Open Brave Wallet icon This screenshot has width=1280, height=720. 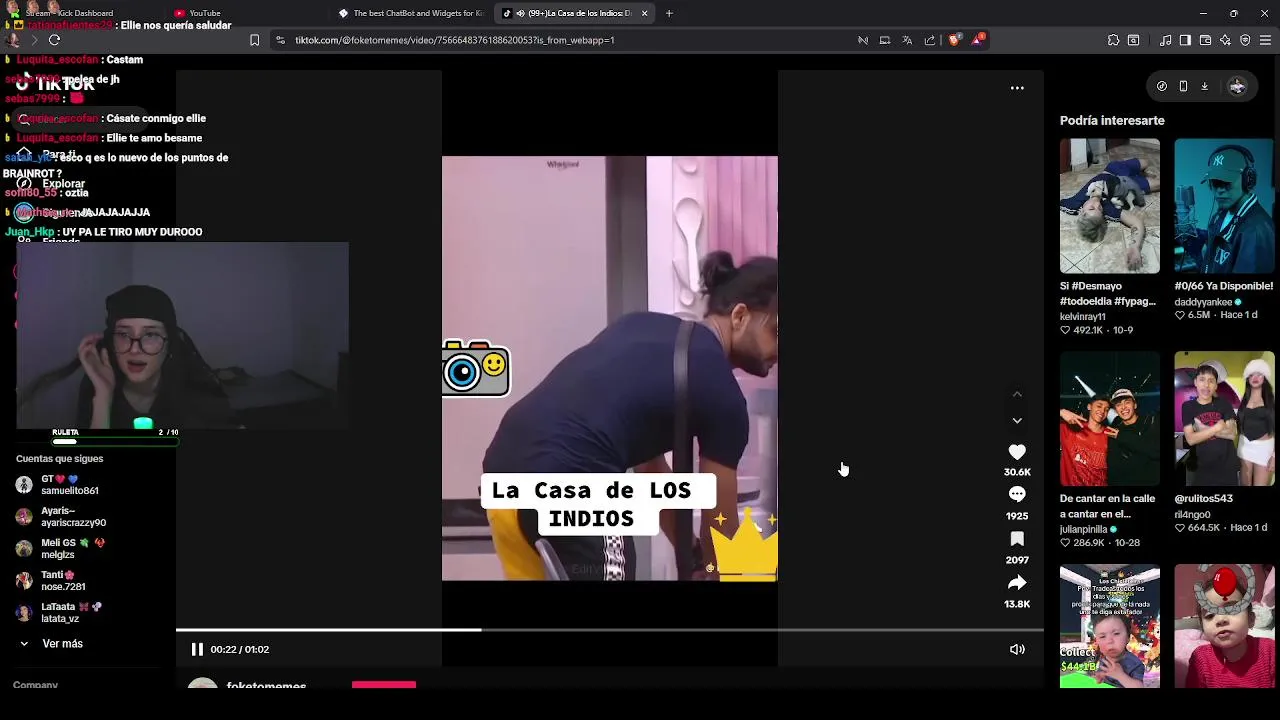[1205, 40]
